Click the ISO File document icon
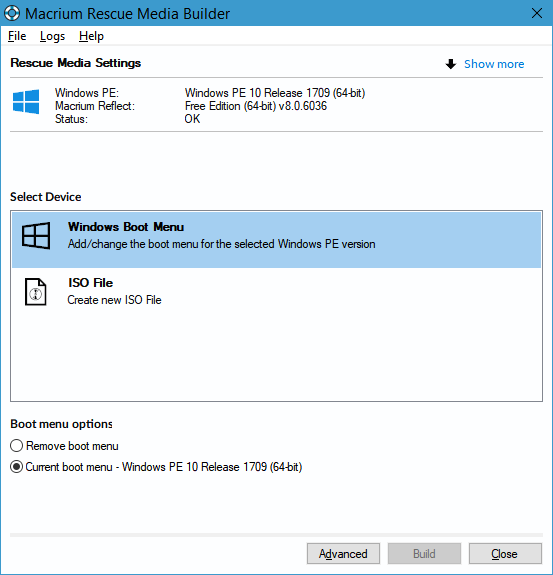The width and height of the screenshot is (553, 575). [x=36, y=292]
